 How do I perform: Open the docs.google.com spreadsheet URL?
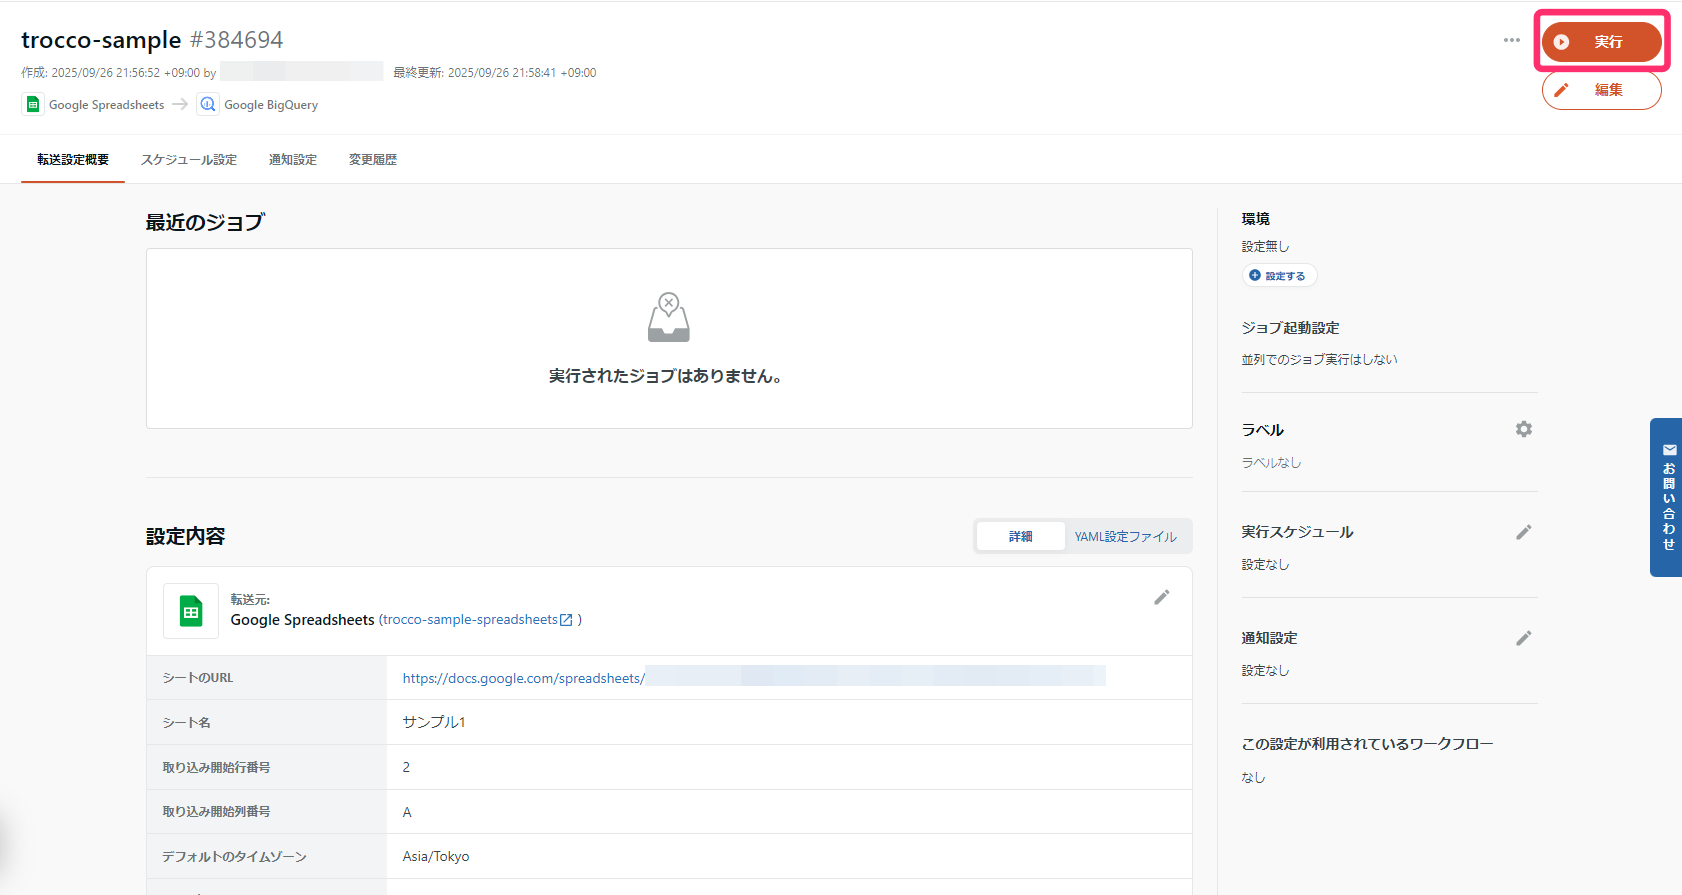(523, 679)
